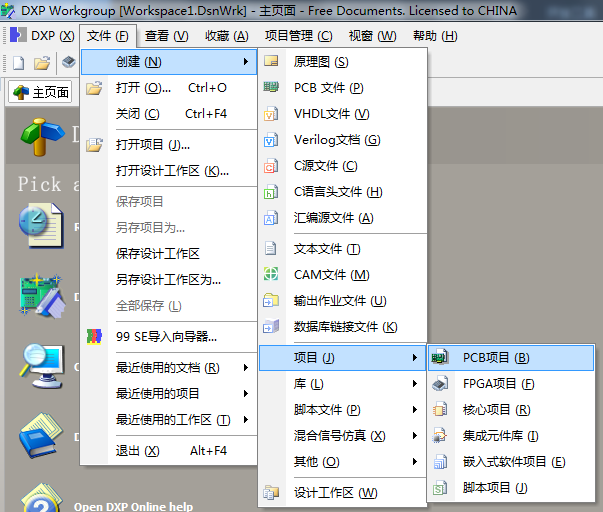Viewport: 603px width, 512px height.
Task: Click the 设计工作区 (W) icon
Action: (271, 492)
